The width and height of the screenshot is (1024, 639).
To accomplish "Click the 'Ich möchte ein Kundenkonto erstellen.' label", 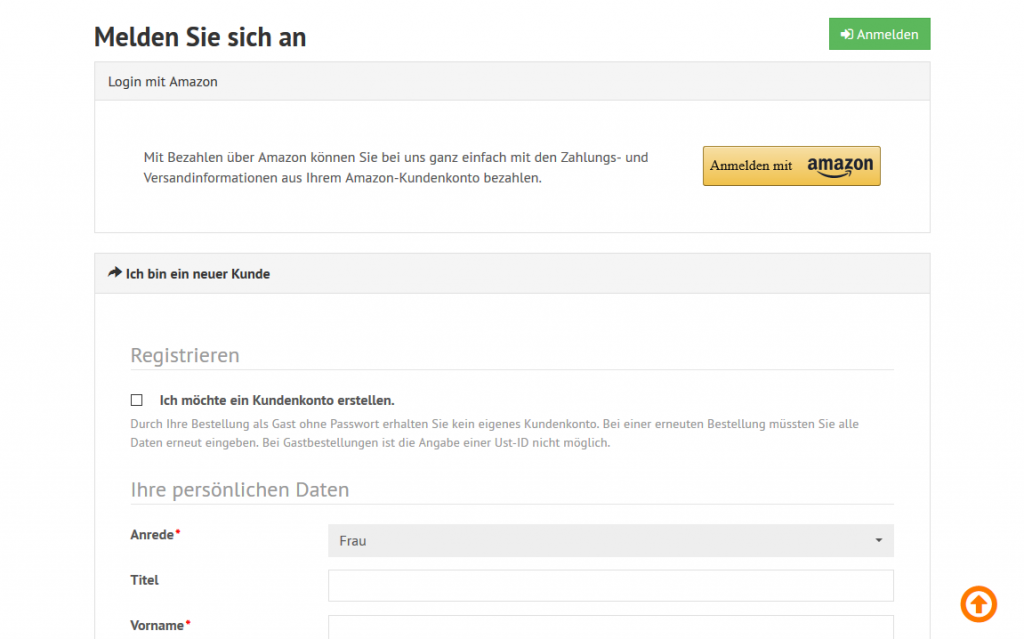I will click(277, 400).
